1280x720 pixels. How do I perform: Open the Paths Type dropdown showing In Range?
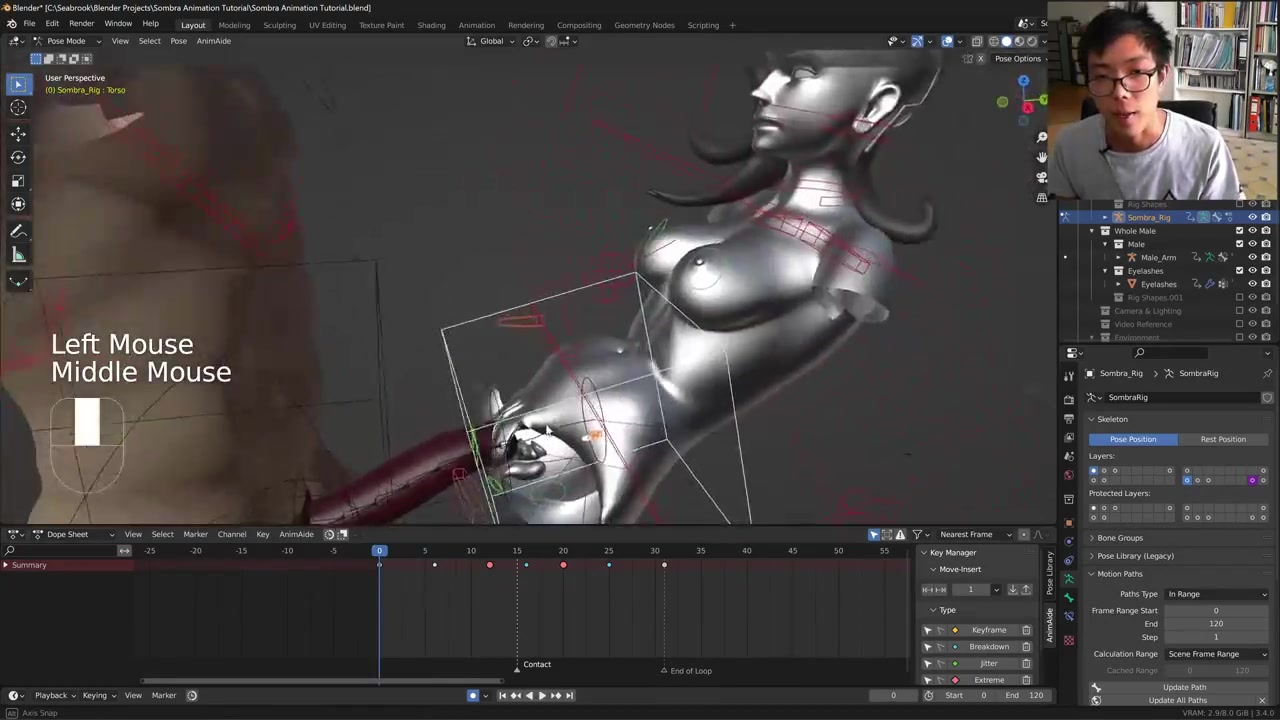pos(1216,594)
